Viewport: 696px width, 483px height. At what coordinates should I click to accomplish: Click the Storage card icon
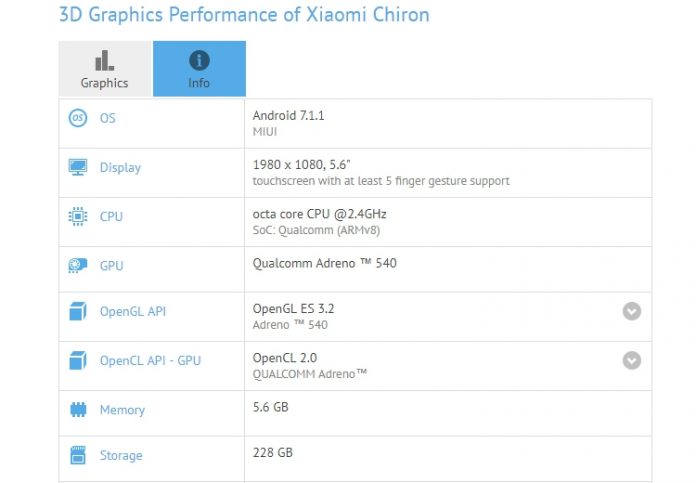[77, 455]
